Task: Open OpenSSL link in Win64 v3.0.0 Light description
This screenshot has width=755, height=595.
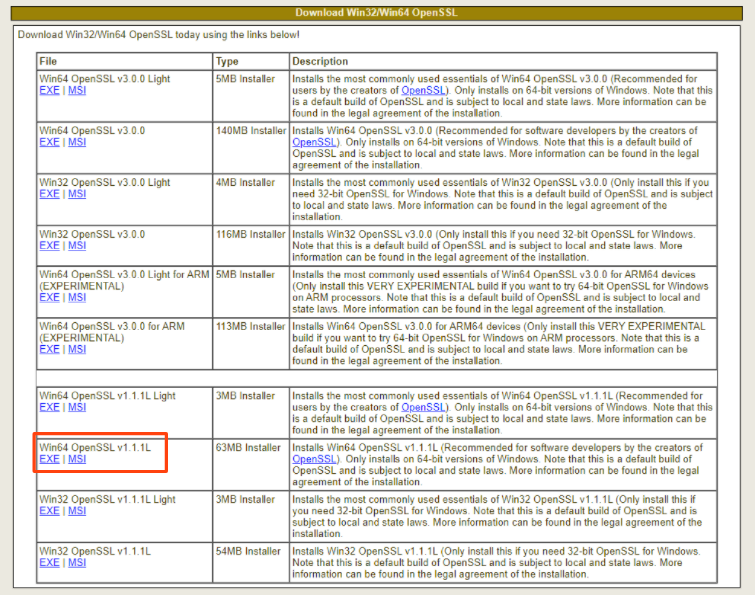Action: [x=423, y=91]
